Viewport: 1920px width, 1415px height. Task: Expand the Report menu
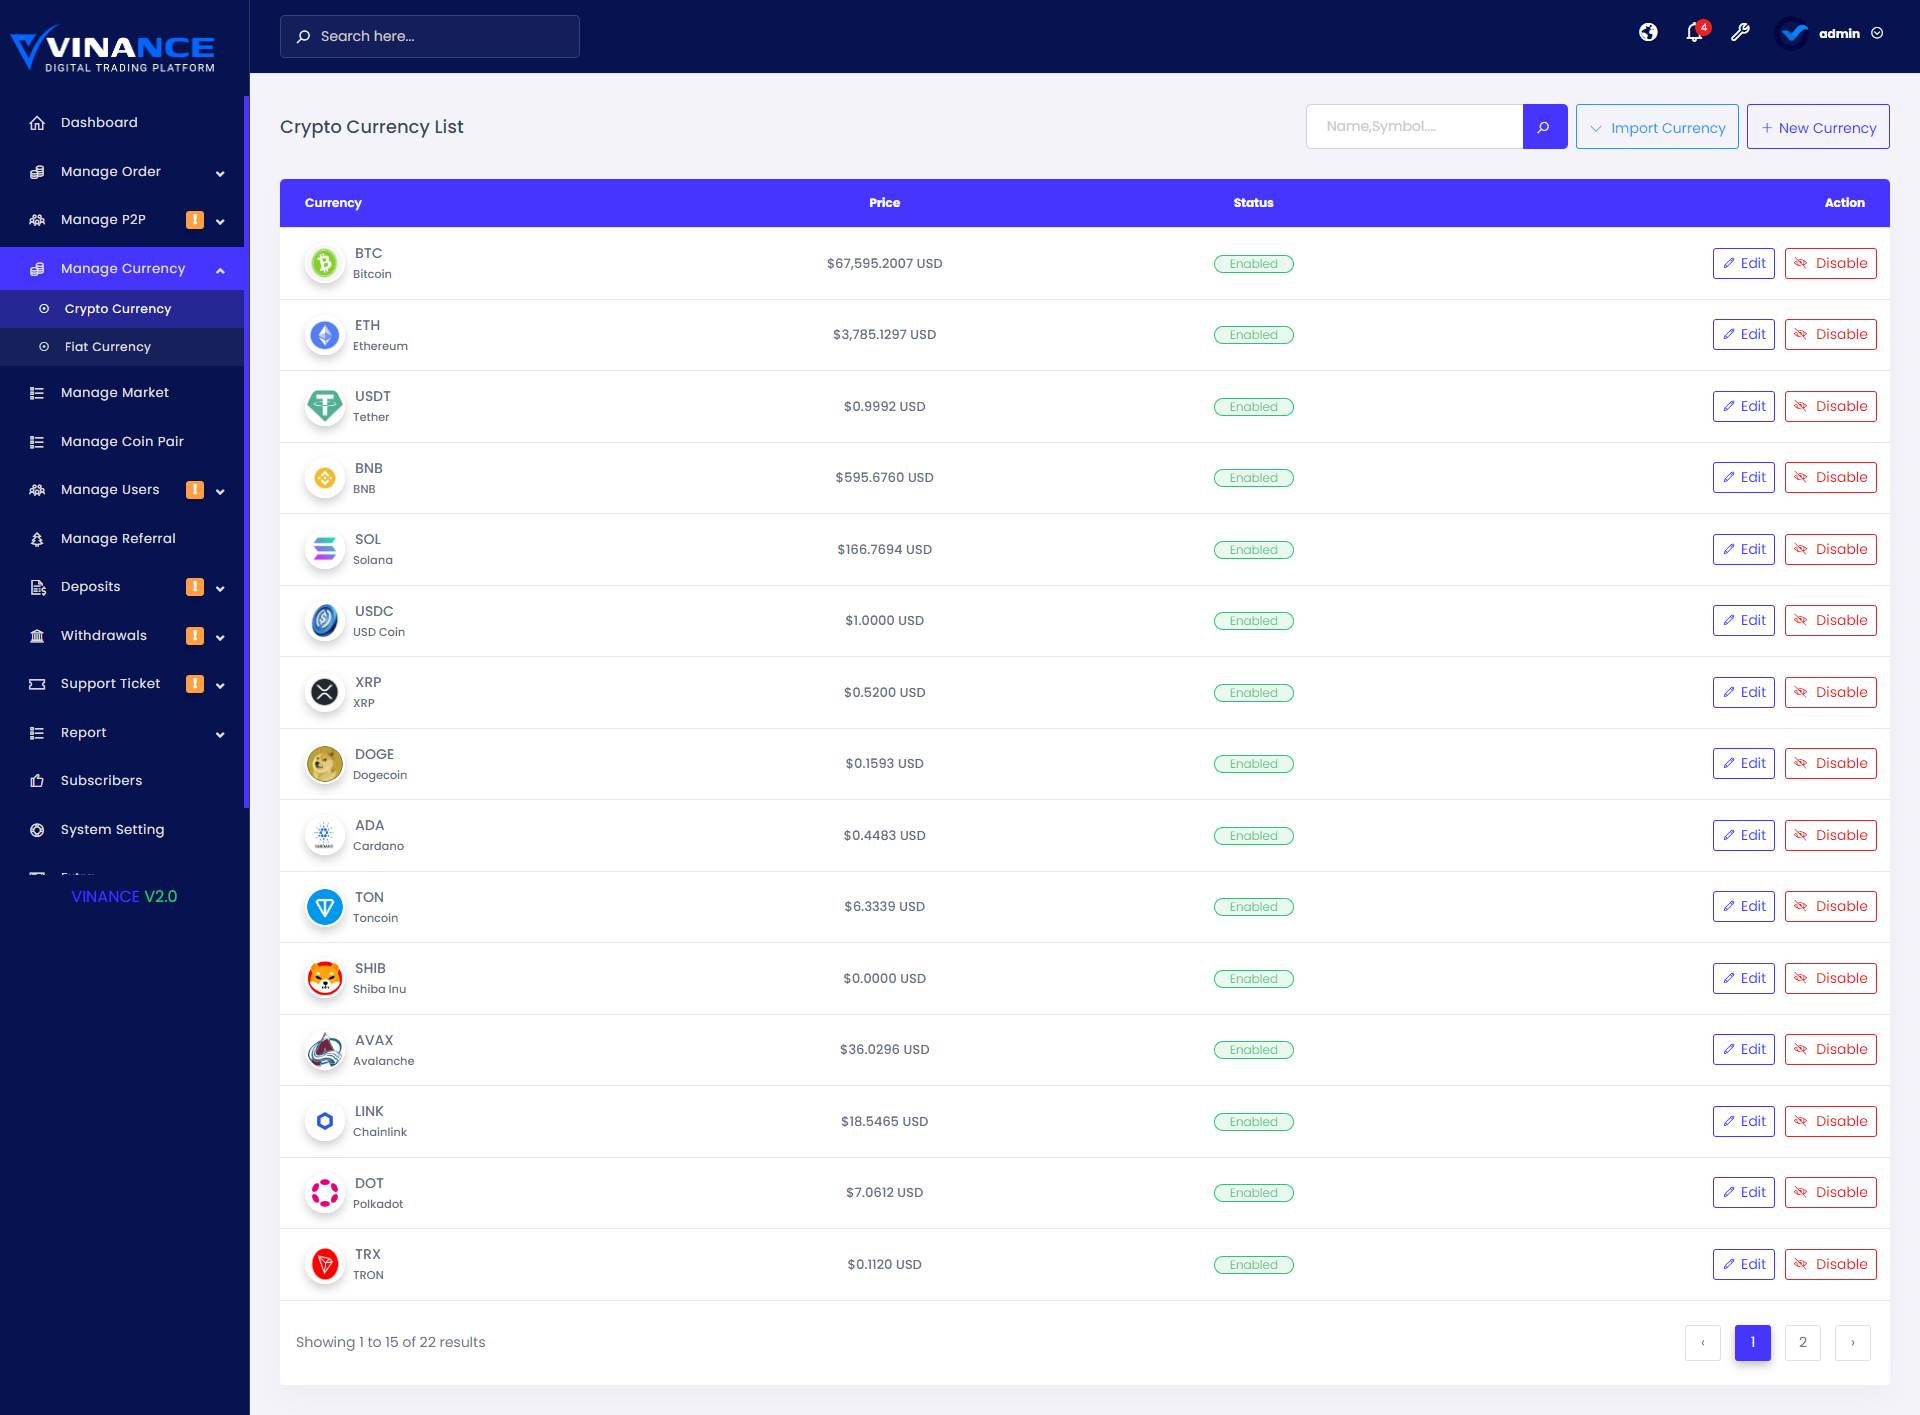(220, 734)
